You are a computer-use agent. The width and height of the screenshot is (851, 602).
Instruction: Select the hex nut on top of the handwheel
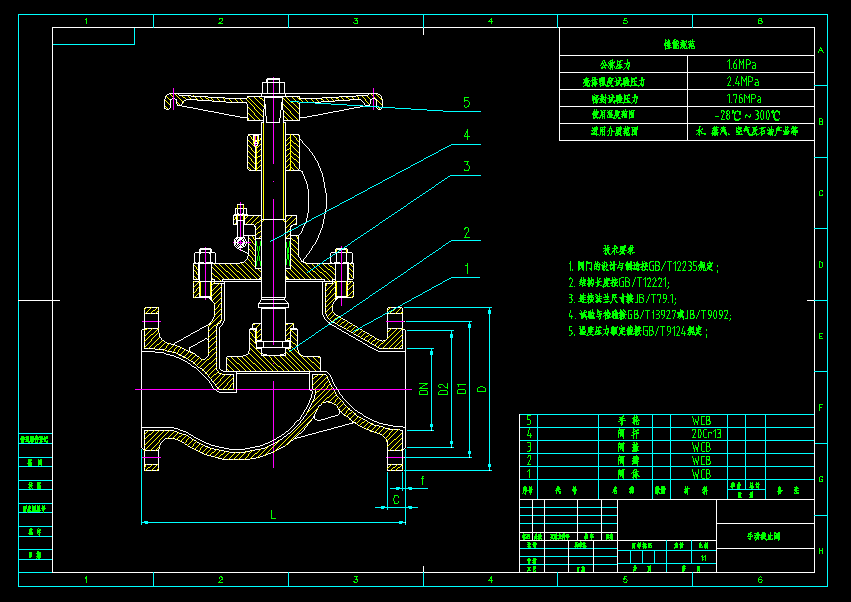coord(274,87)
